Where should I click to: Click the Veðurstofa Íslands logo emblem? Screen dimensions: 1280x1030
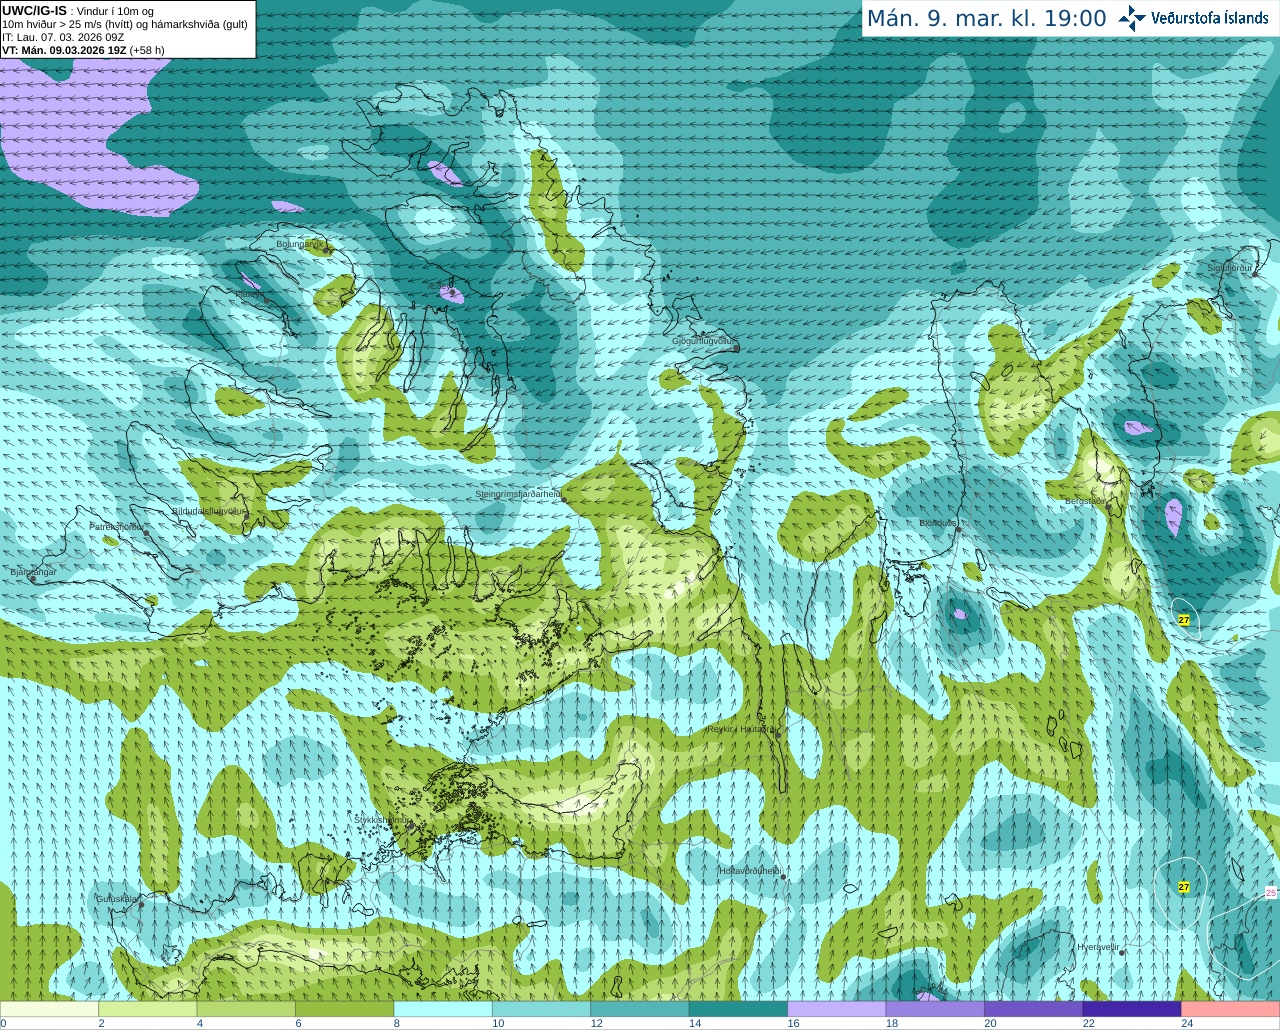(1132, 18)
